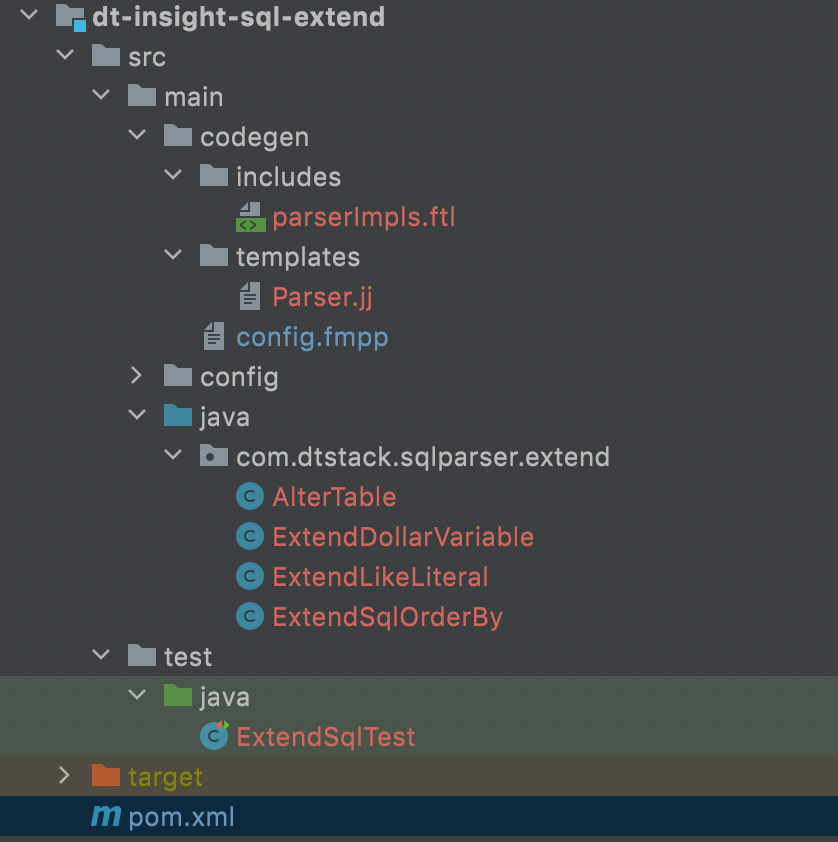Image resolution: width=838 pixels, height=842 pixels.
Task: Click the config folder icon
Action: pyautogui.click(x=178, y=375)
